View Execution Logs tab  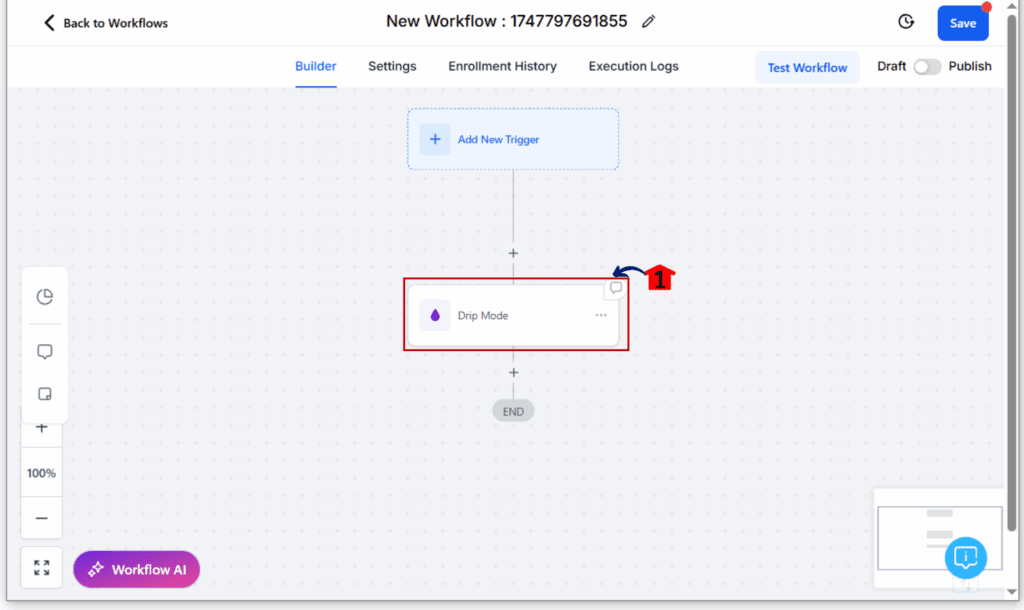[x=633, y=66]
